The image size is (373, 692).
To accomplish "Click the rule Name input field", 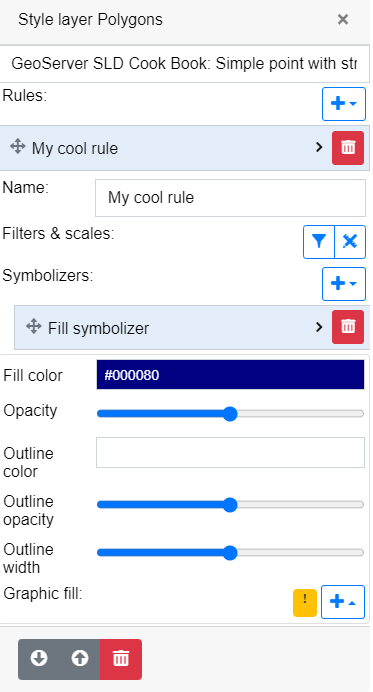I will click(230, 198).
